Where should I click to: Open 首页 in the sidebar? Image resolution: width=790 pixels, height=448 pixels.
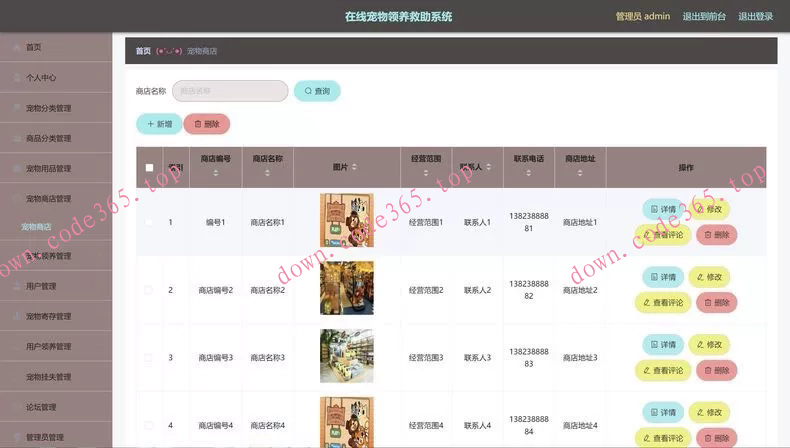pyautogui.click(x=55, y=47)
